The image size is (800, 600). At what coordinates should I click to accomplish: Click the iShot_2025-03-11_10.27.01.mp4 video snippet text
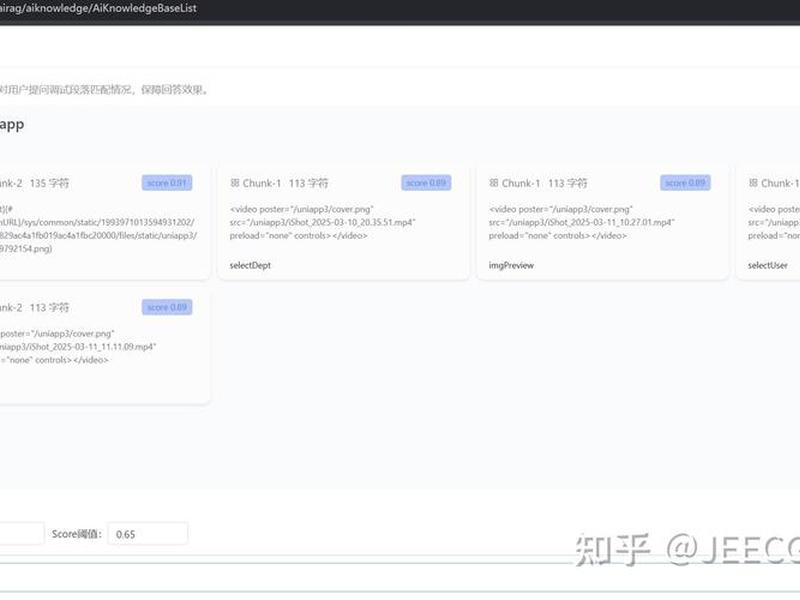(582, 222)
